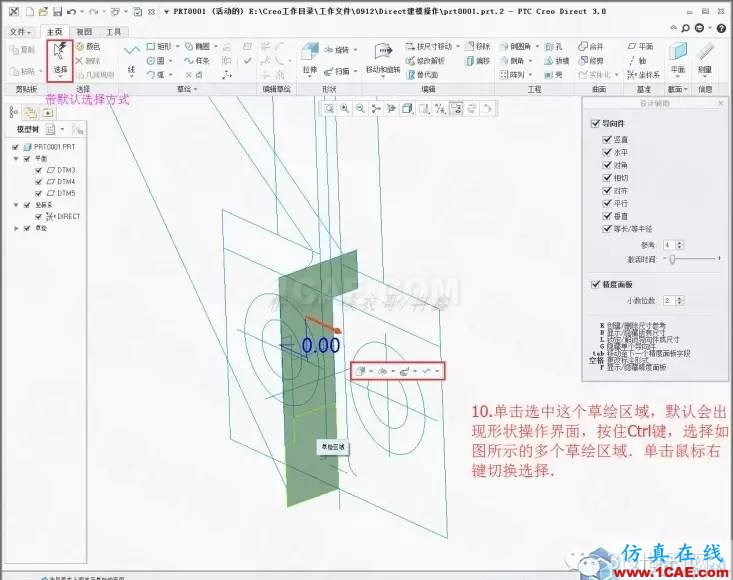Click the 孔 (Hole) tool
Image resolution: width=733 pixels, height=580 pixels.
tap(554, 46)
